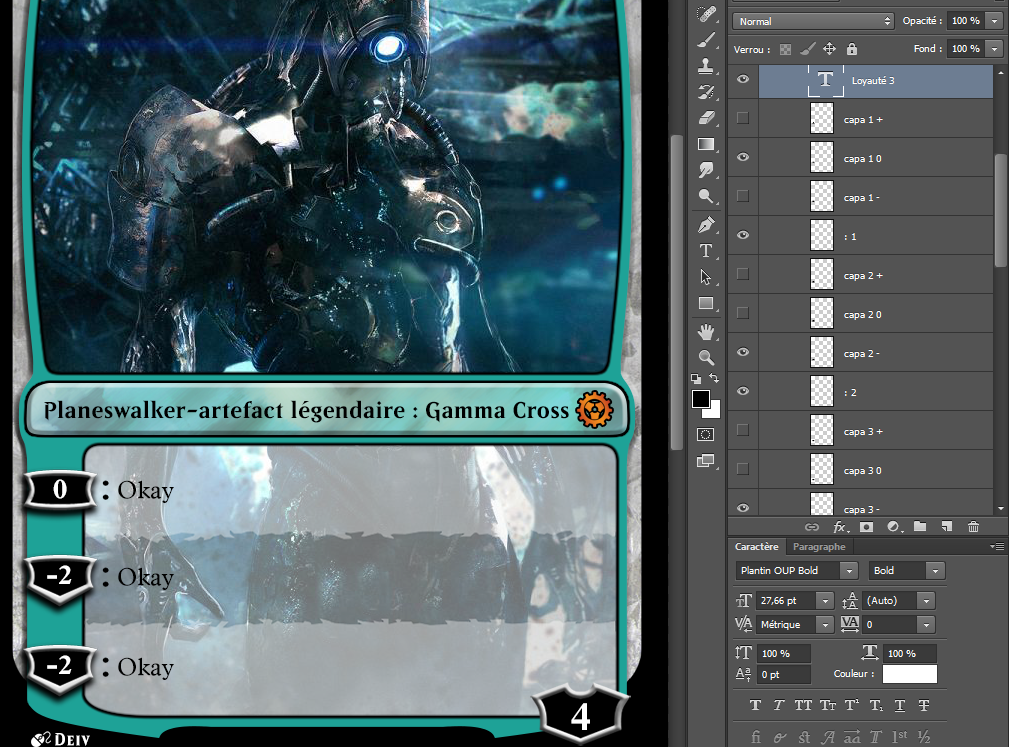This screenshot has width=1009, height=747.
Task: Select the Eraser tool
Action: tap(707, 118)
